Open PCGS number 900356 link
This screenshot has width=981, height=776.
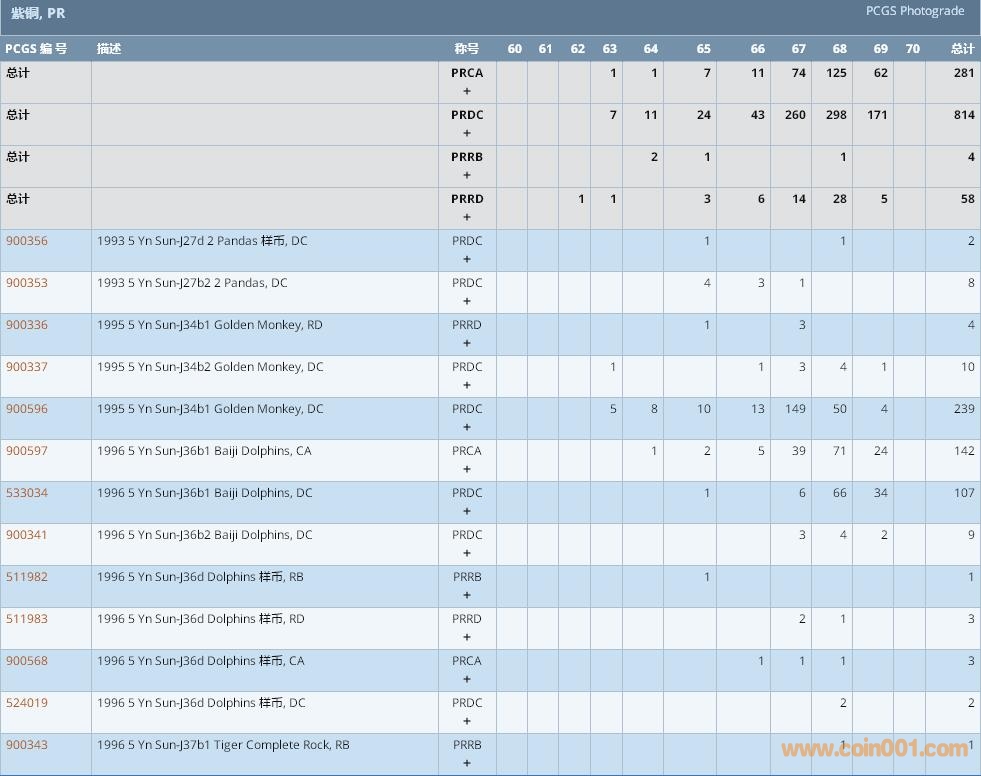[x=27, y=241]
